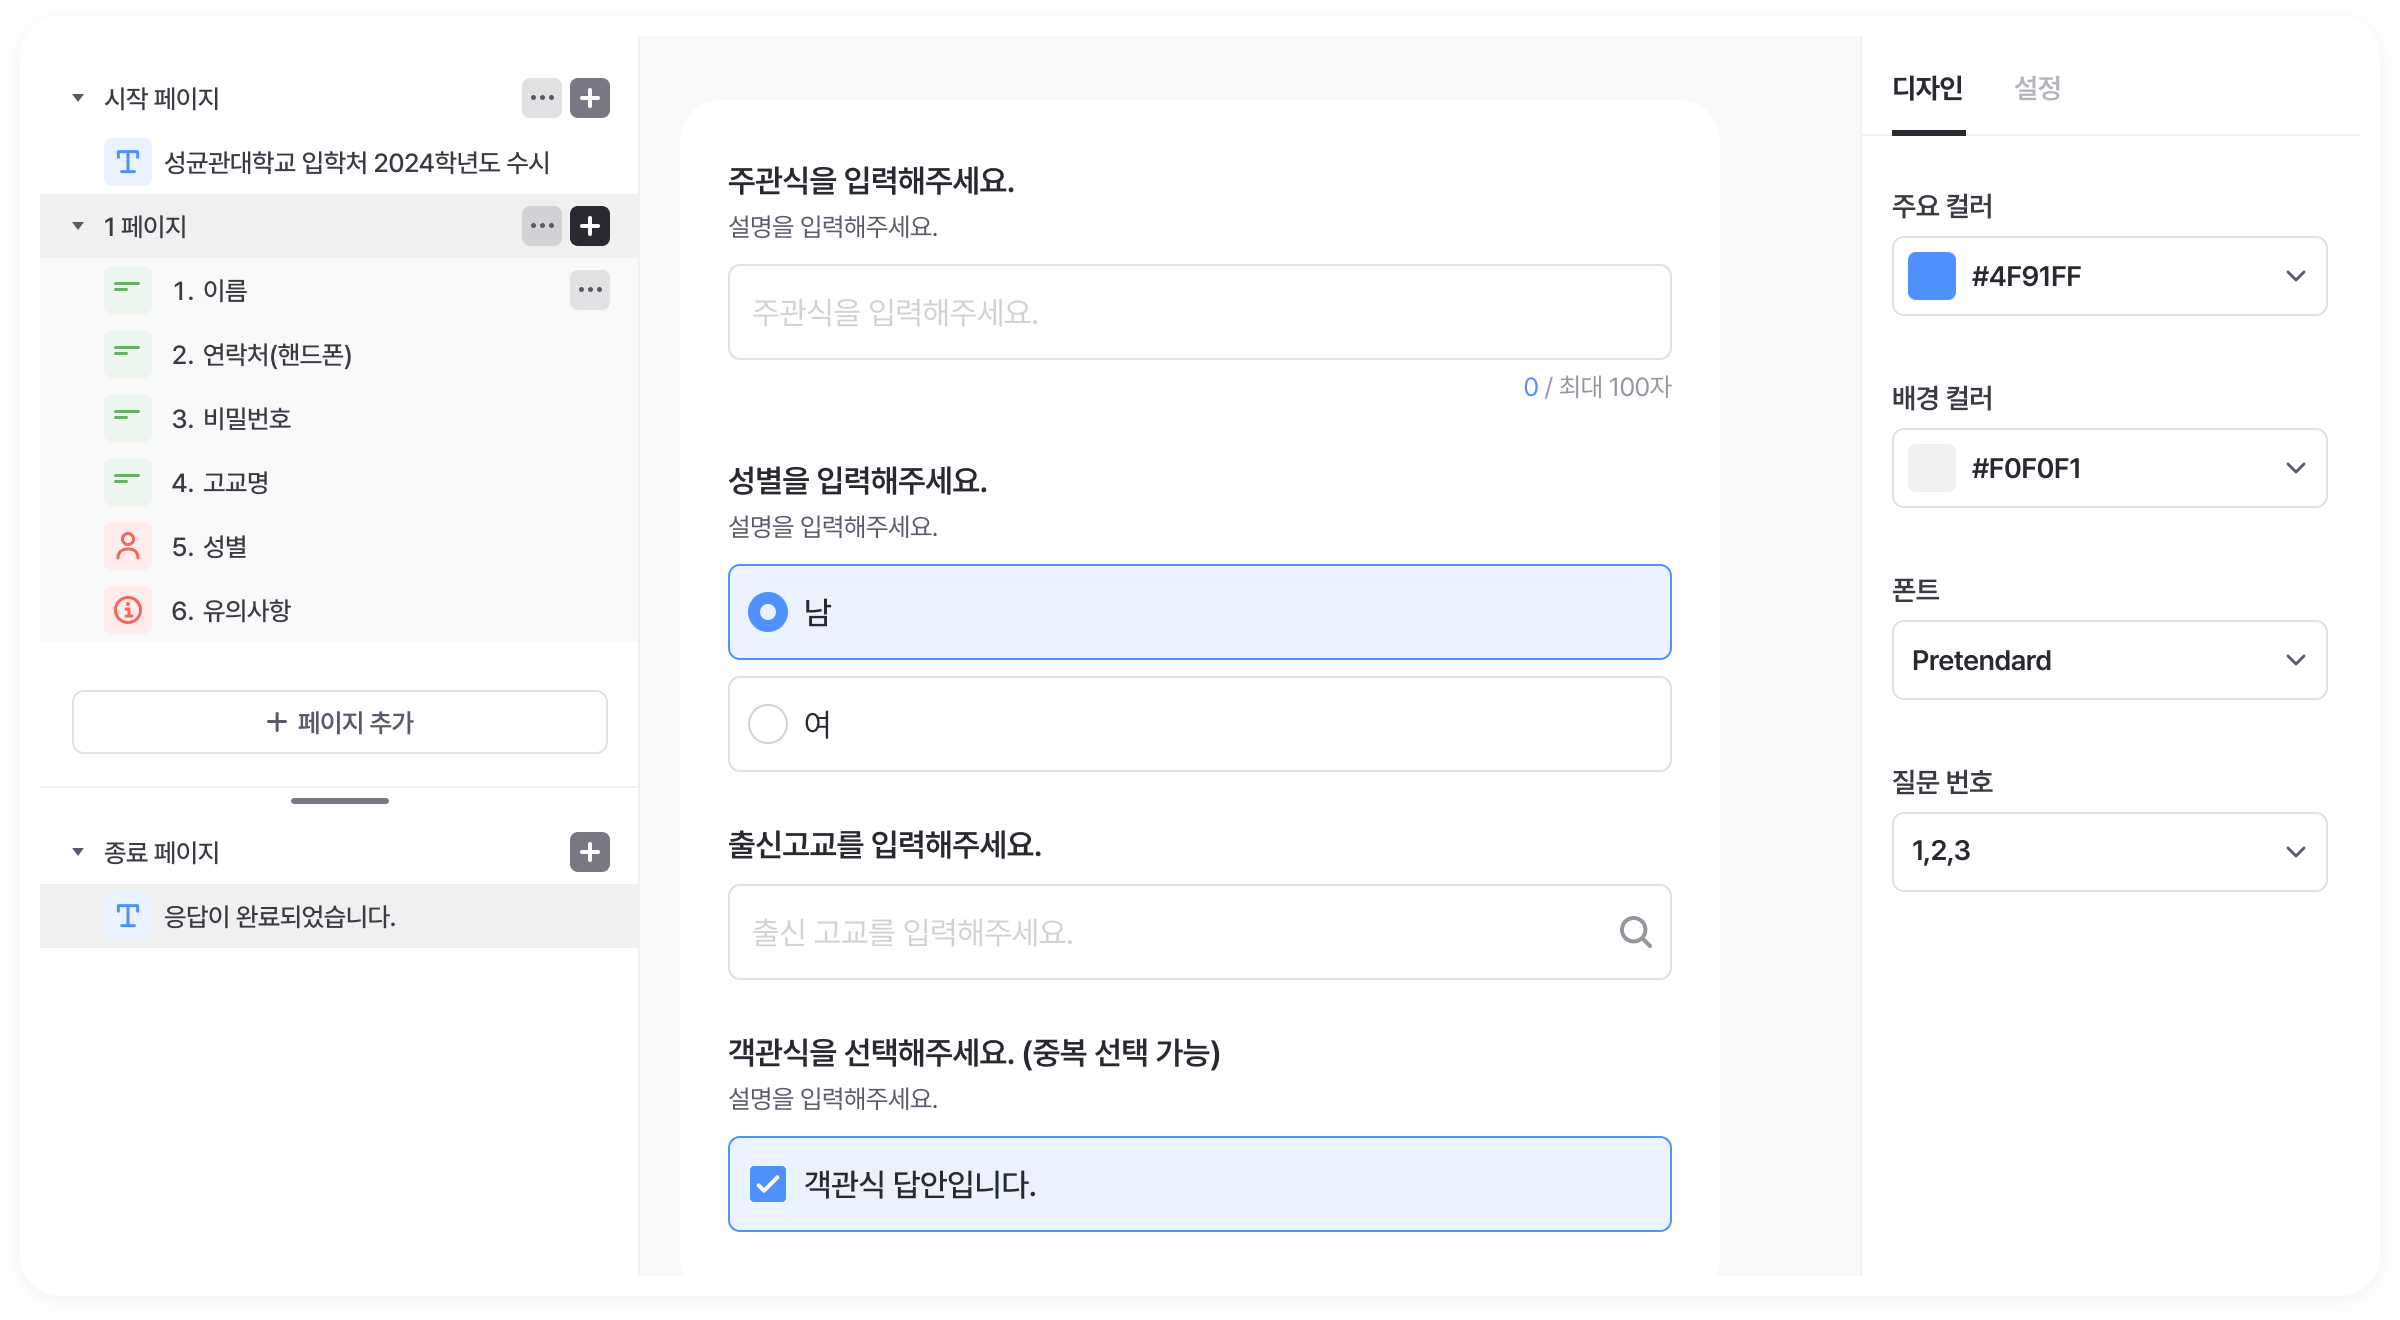Image resolution: width=2400 pixels, height=1320 pixels.
Task: Open more options for 1 페이지
Action: tap(542, 226)
